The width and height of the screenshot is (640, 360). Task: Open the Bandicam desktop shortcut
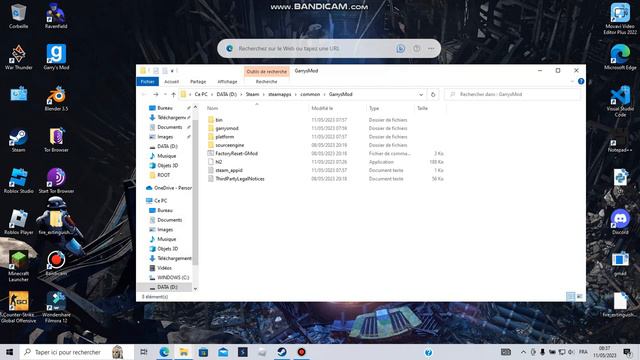coord(56,263)
